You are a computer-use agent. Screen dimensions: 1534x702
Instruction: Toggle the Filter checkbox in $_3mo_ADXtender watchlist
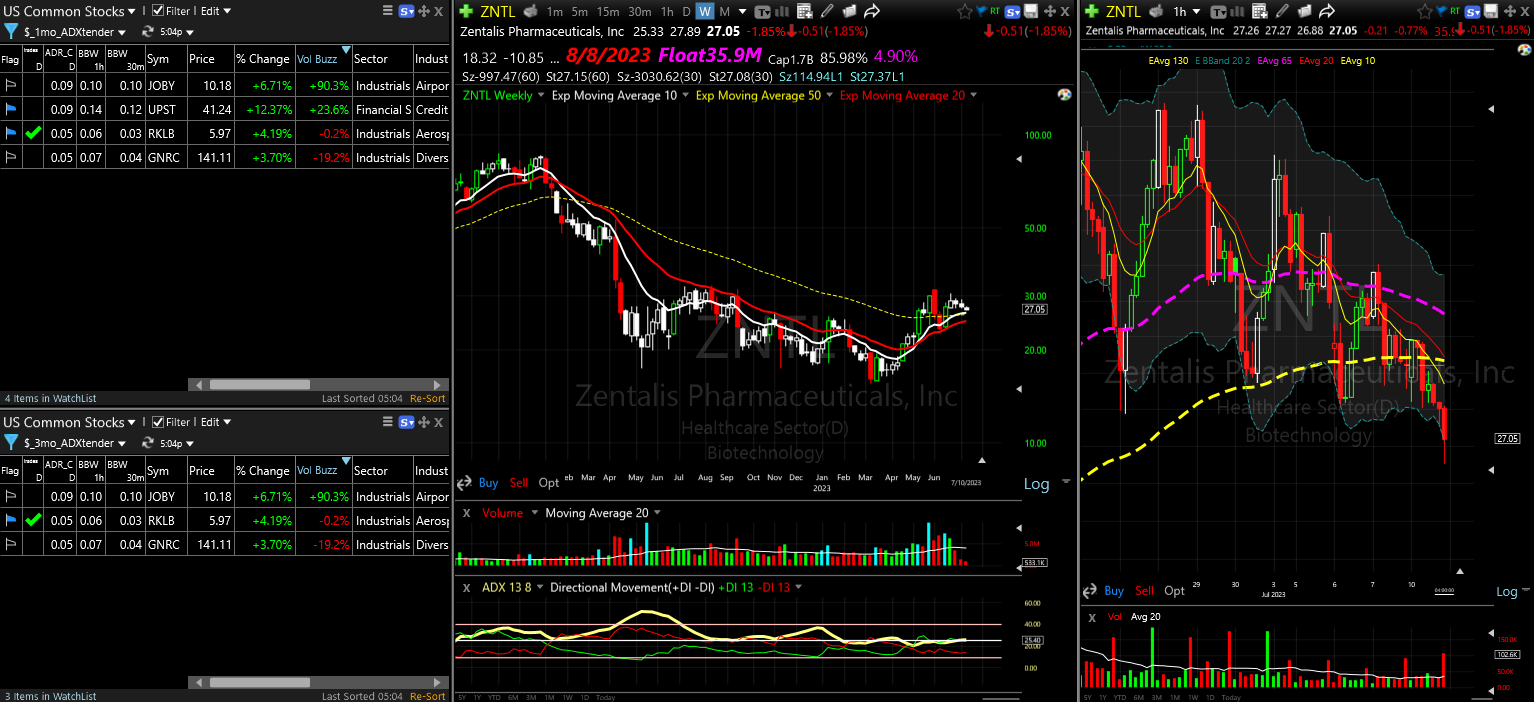coord(158,422)
